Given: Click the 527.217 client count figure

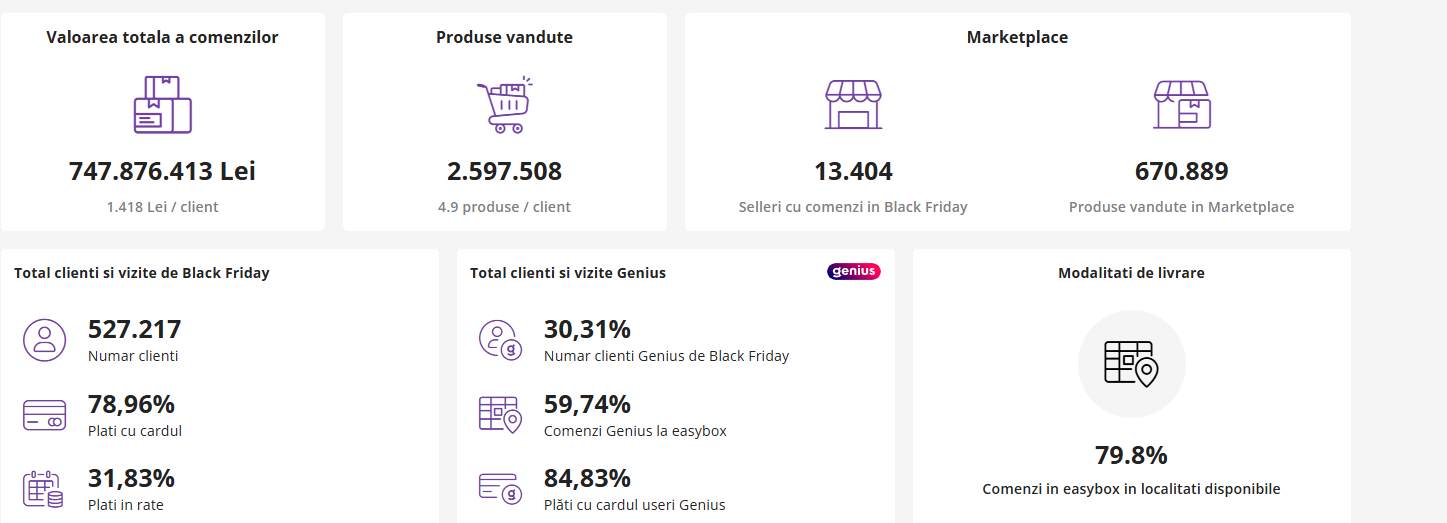Looking at the screenshot, I should click(134, 329).
